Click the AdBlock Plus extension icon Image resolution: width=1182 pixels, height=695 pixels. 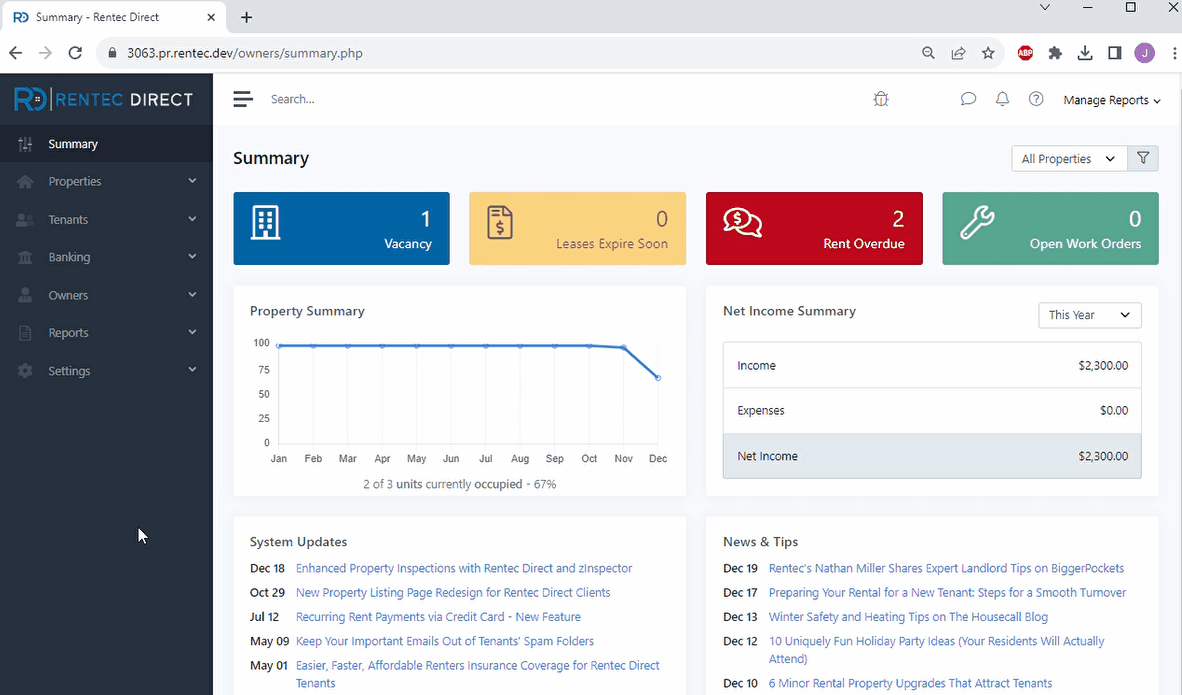tap(1024, 53)
